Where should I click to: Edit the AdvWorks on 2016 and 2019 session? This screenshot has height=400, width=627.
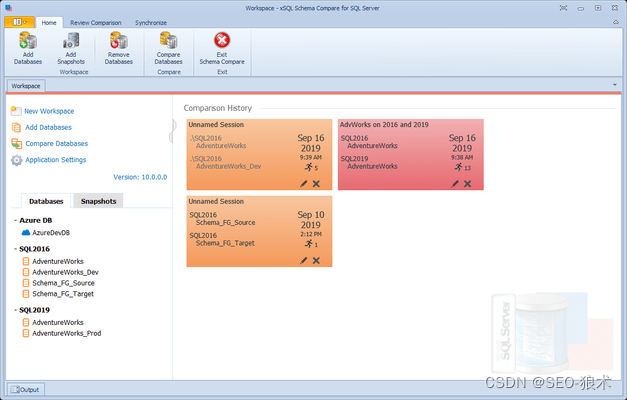pos(455,184)
